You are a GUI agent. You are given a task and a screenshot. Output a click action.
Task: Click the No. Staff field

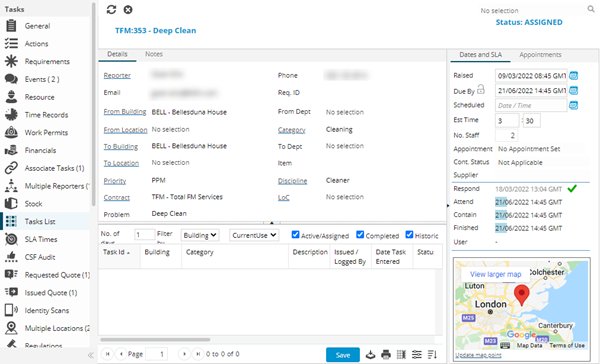click(x=507, y=135)
